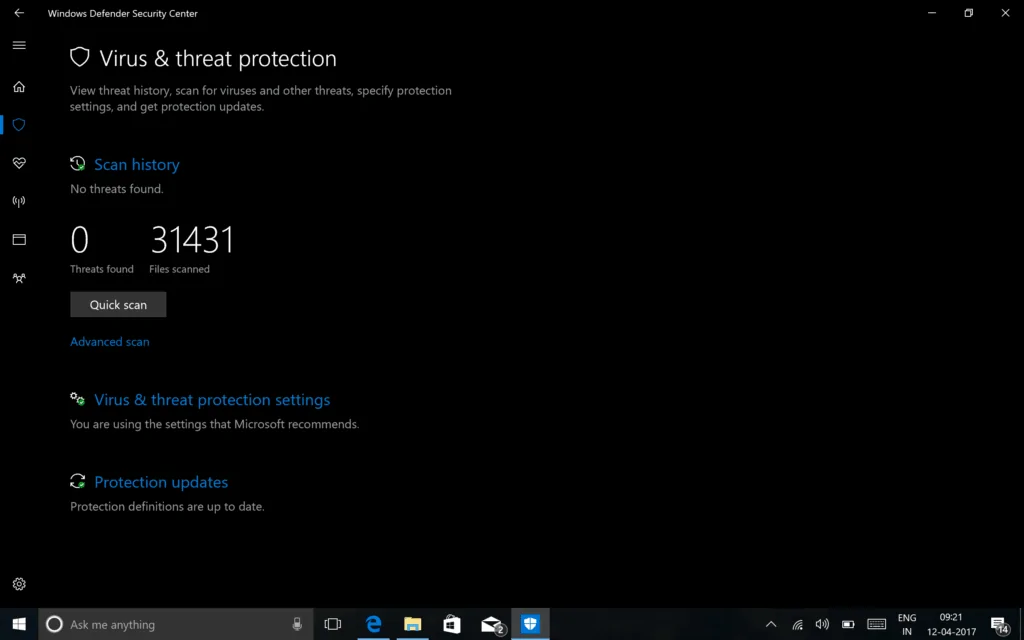Open the Windows Start menu
Screen dimensions: 1024x640
pos(19,624)
